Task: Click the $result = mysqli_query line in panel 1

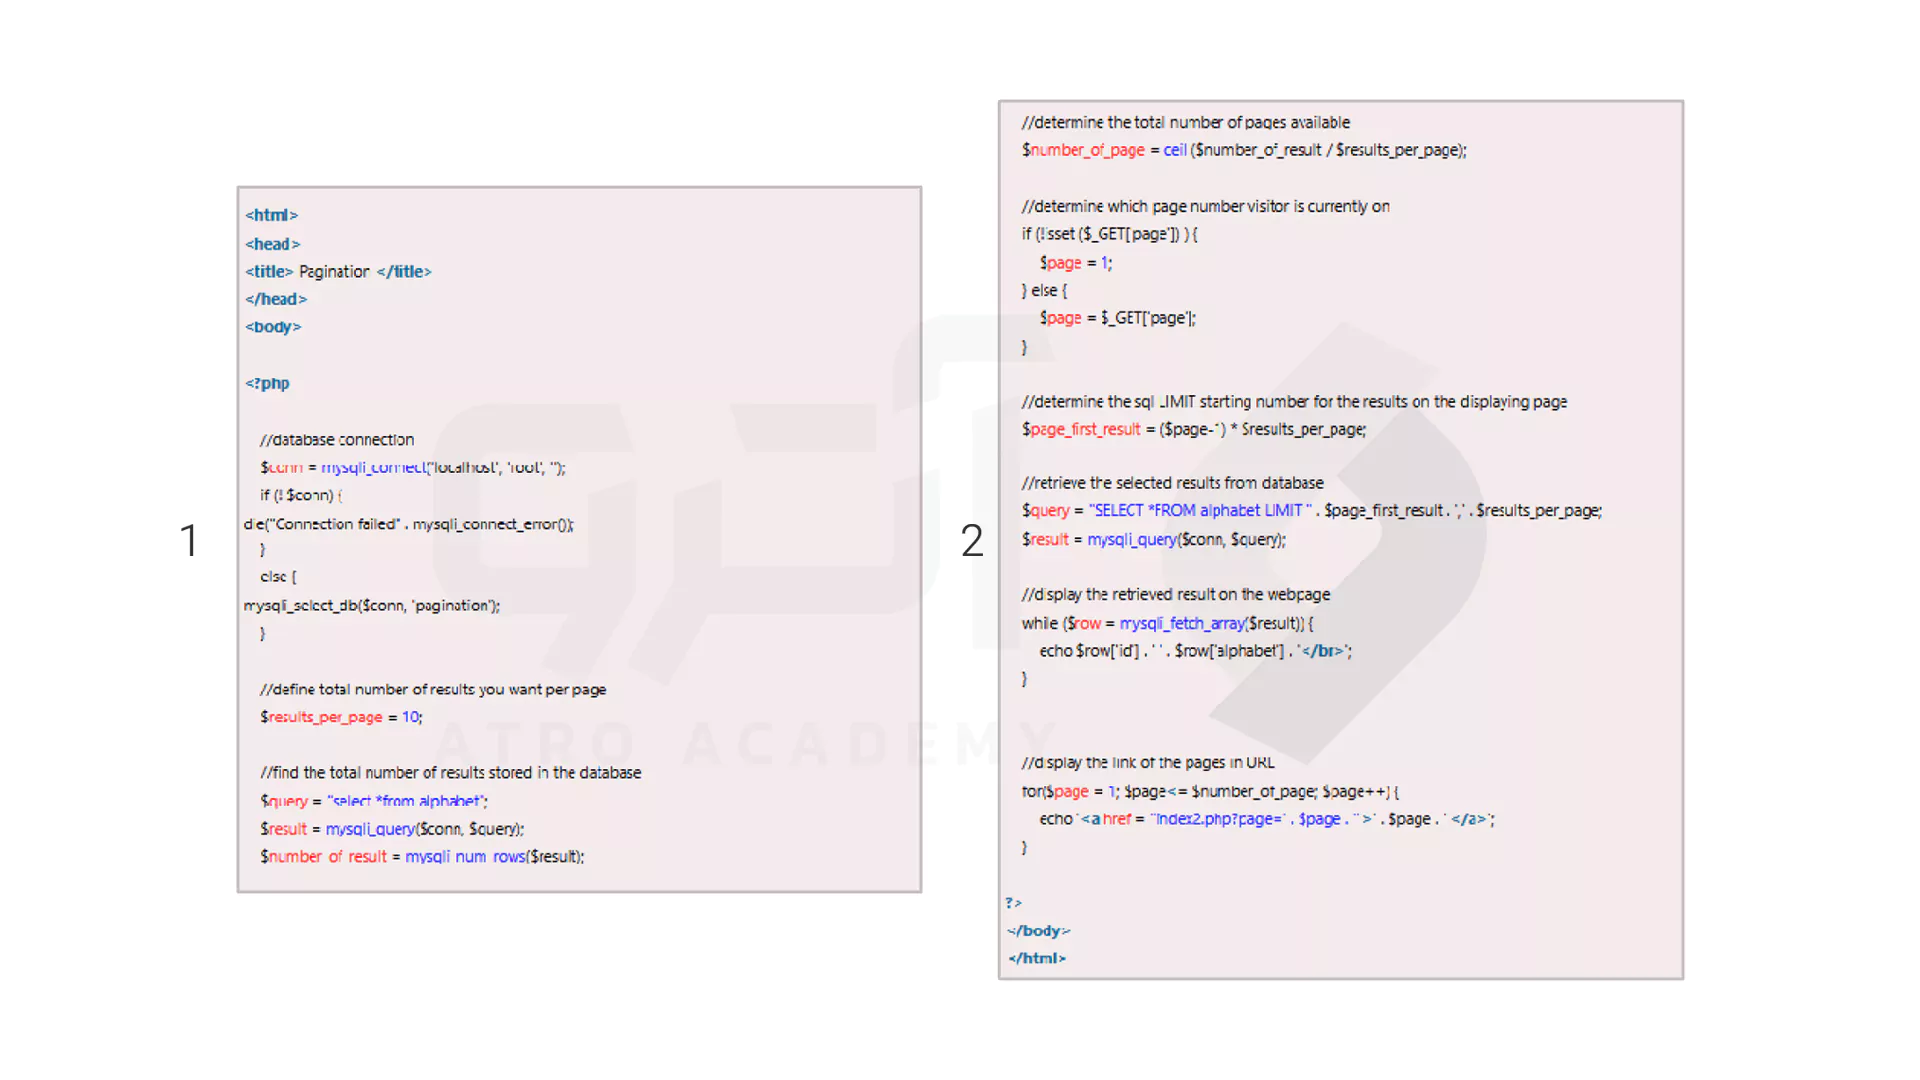Action: (392, 829)
